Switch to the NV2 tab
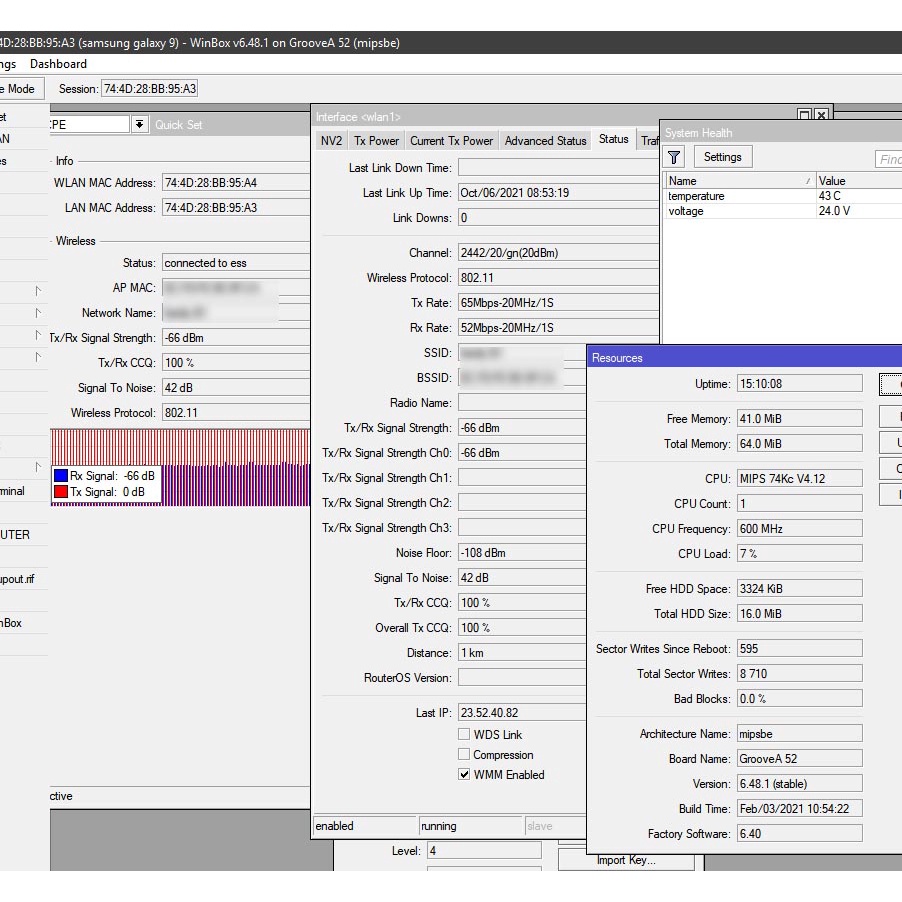902x902 pixels. click(330, 141)
